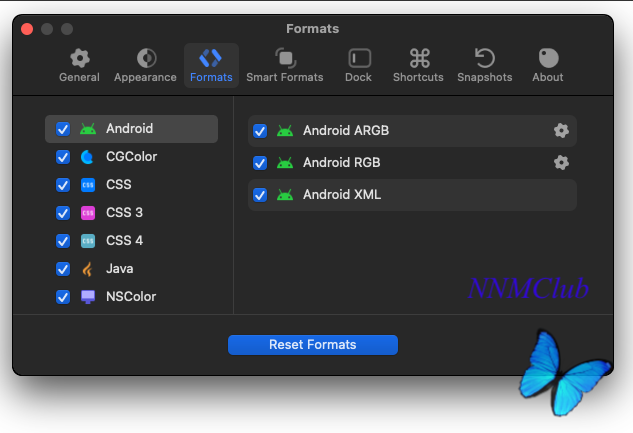Select the CSS label in the list

(119, 184)
